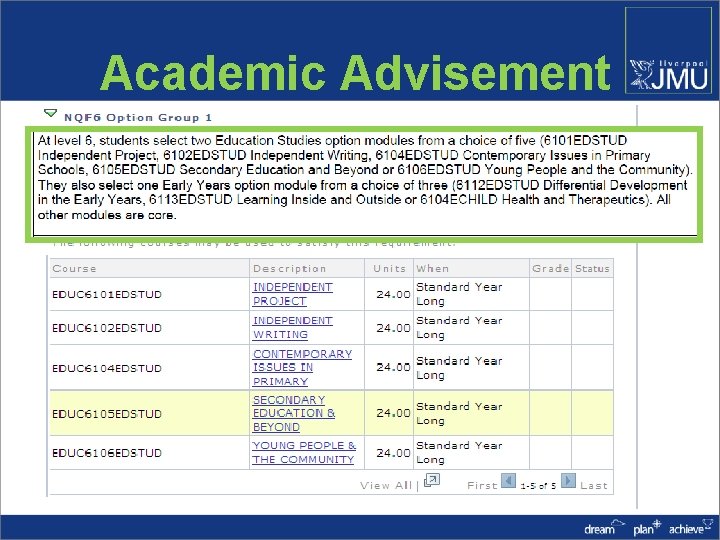Select course code EDUC6105EDSTUD
720x540 pixels.
[107, 414]
